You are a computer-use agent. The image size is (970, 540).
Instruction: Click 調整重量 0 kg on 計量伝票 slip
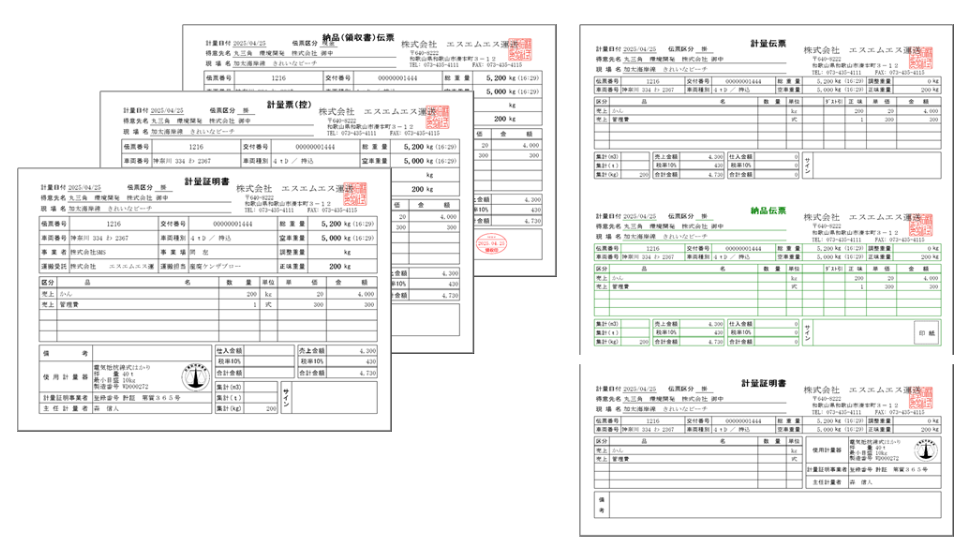[916, 82]
